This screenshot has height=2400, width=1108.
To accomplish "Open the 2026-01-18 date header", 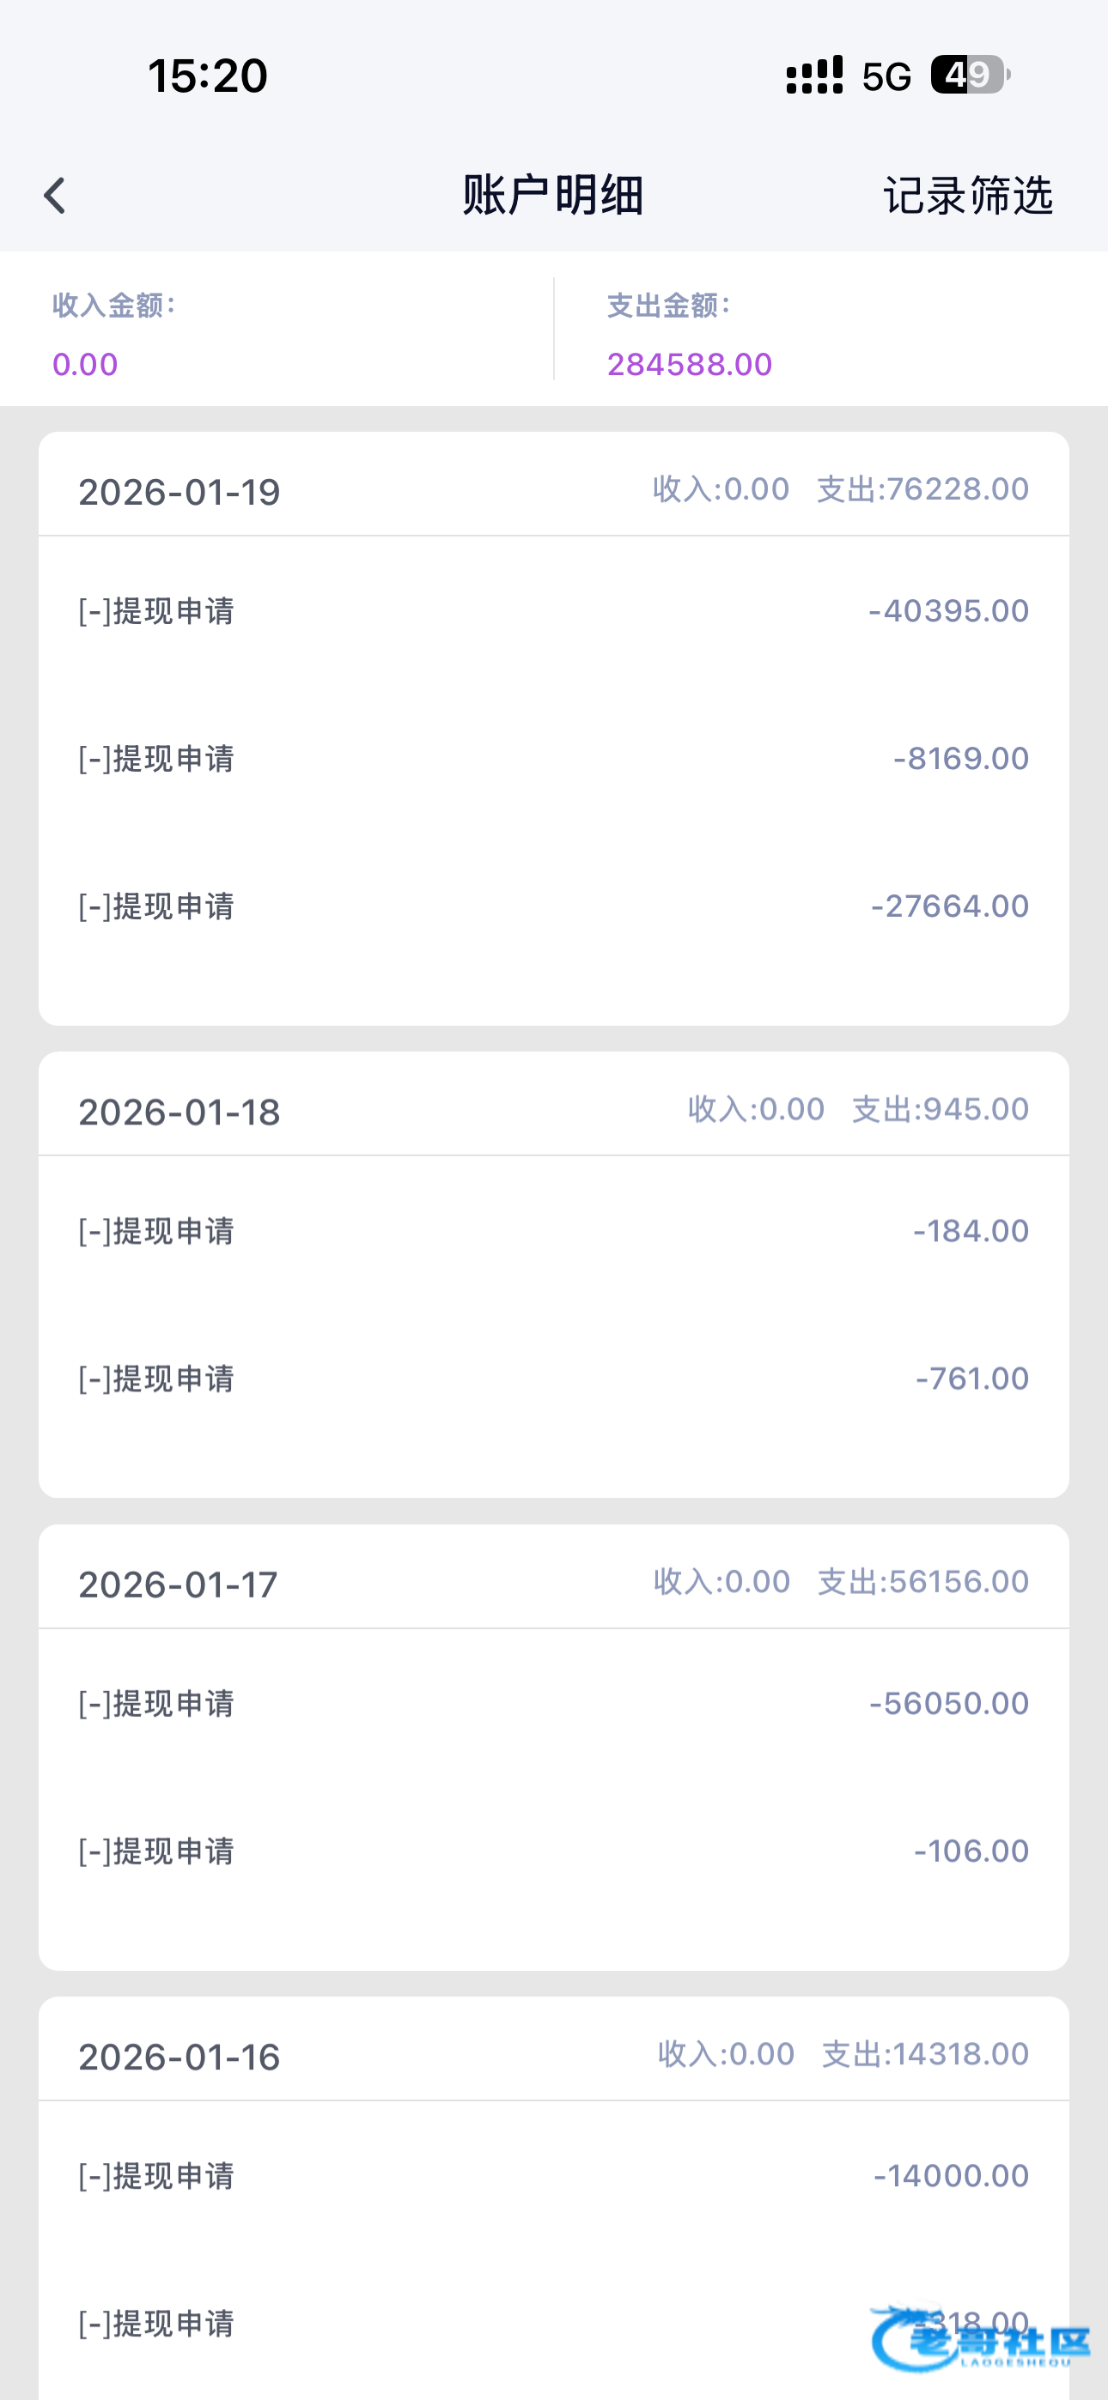I will (x=180, y=1112).
